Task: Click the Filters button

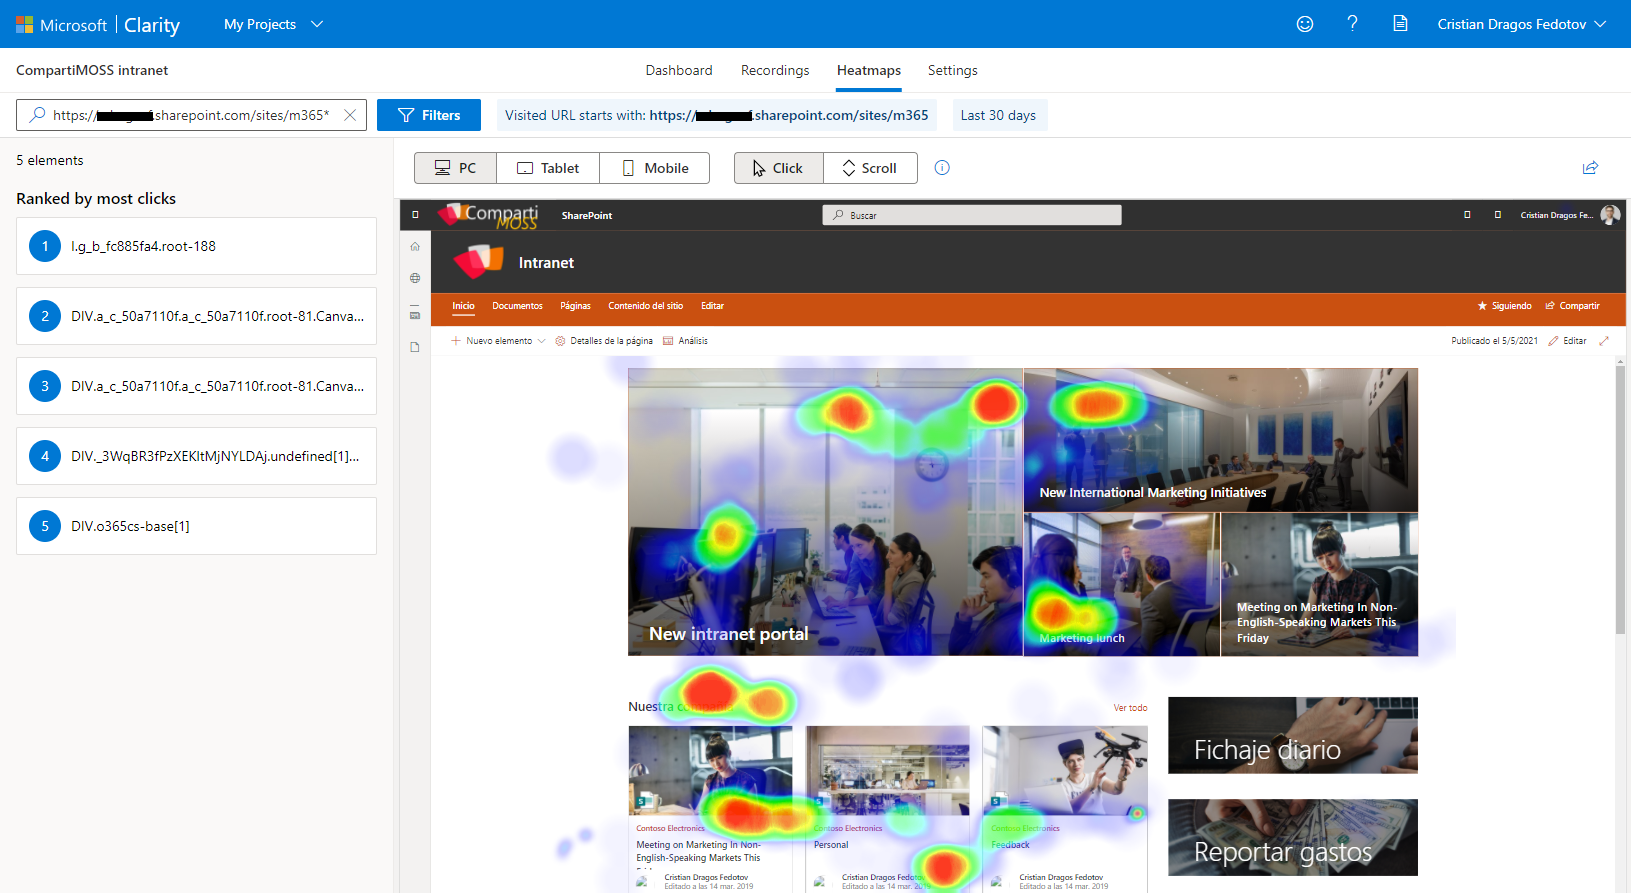Action: click(429, 115)
